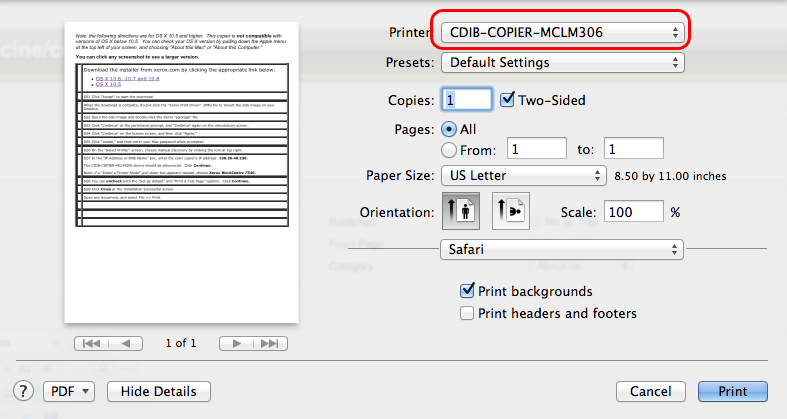
Task: Select the All pages radio button
Action: tap(448, 129)
